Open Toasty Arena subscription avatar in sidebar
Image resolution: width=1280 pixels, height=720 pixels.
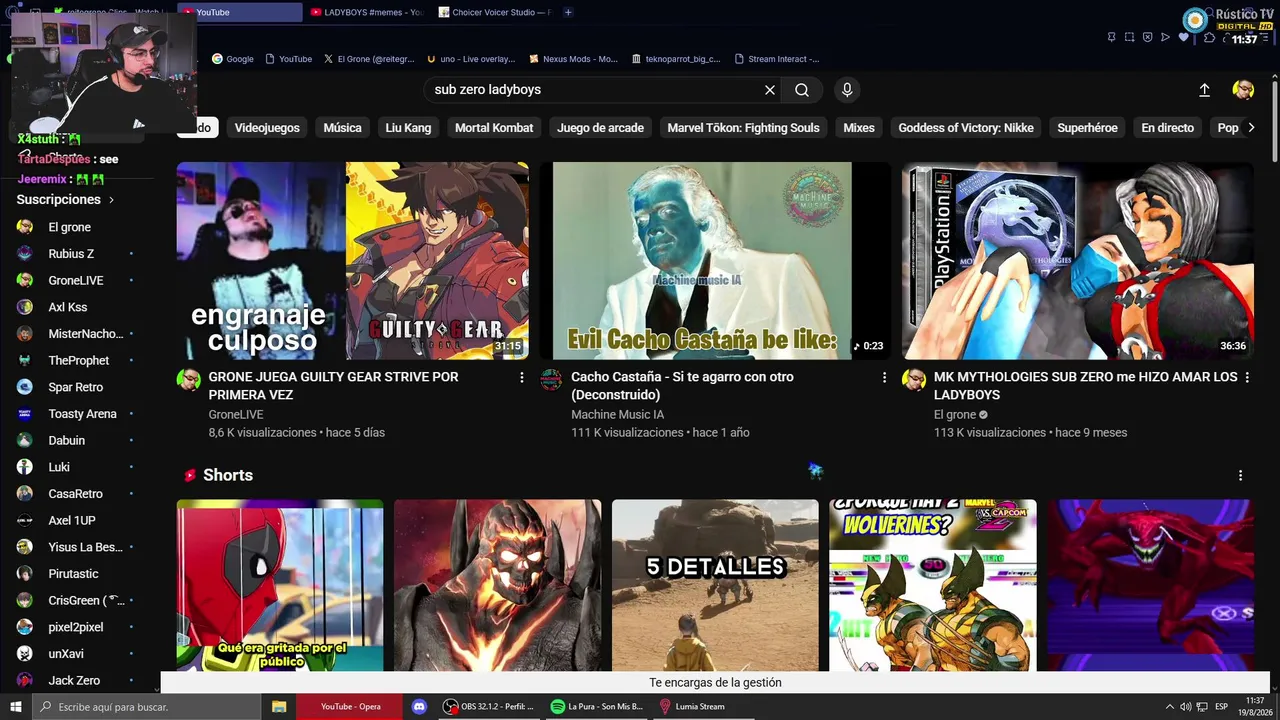click(x=25, y=414)
